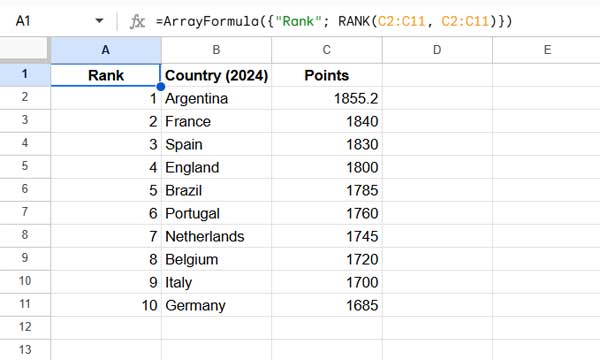
Task: Select the Spain cell
Action: pyautogui.click(x=216, y=144)
